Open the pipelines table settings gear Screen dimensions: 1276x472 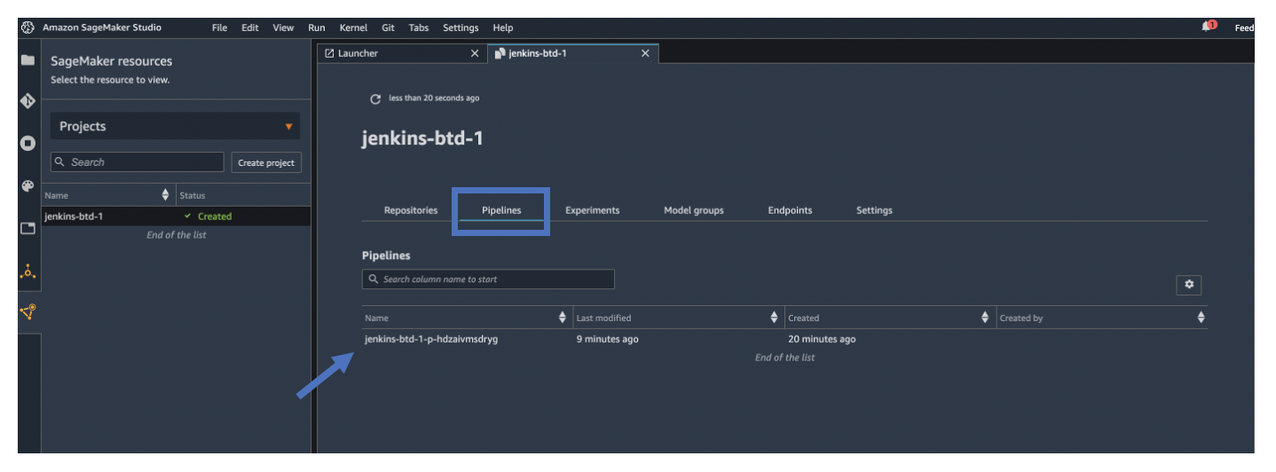click(1188, 285)
